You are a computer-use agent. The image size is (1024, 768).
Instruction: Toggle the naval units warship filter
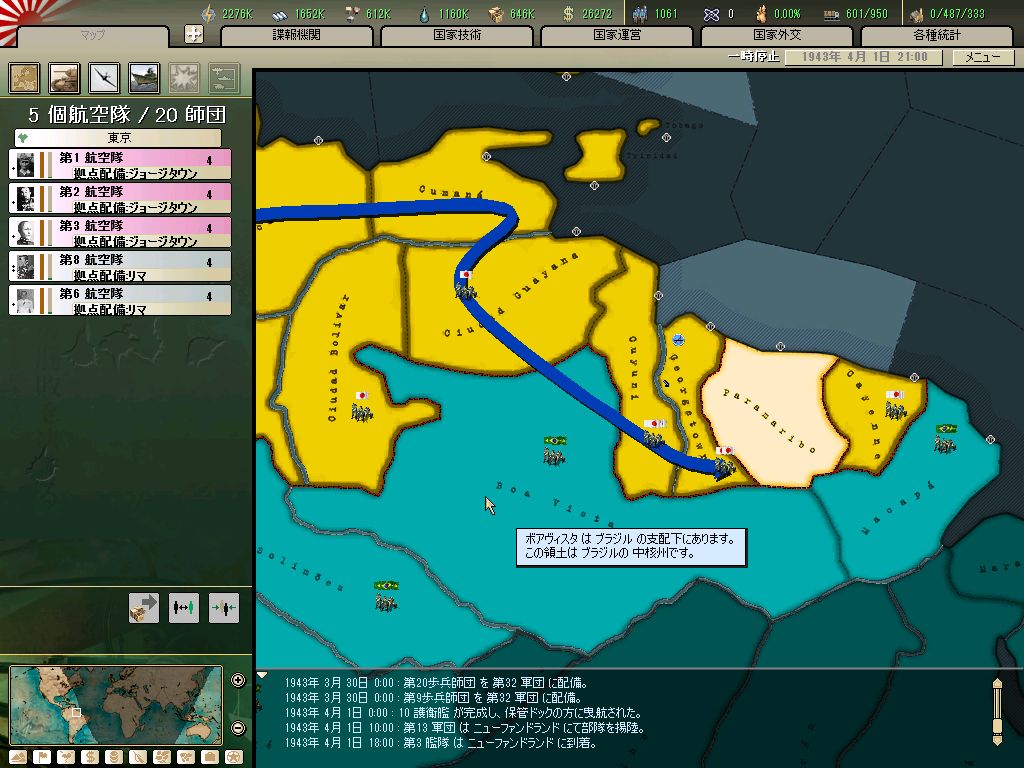[144, 78]
